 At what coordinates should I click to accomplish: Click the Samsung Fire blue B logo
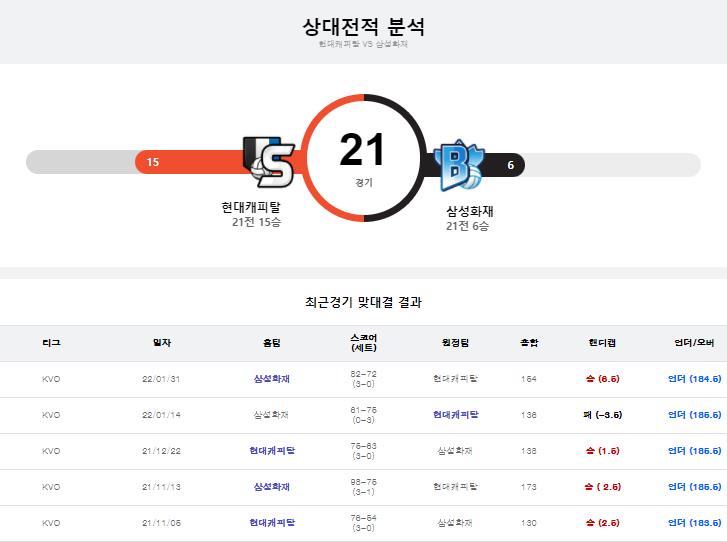click(x=459, y=165)
